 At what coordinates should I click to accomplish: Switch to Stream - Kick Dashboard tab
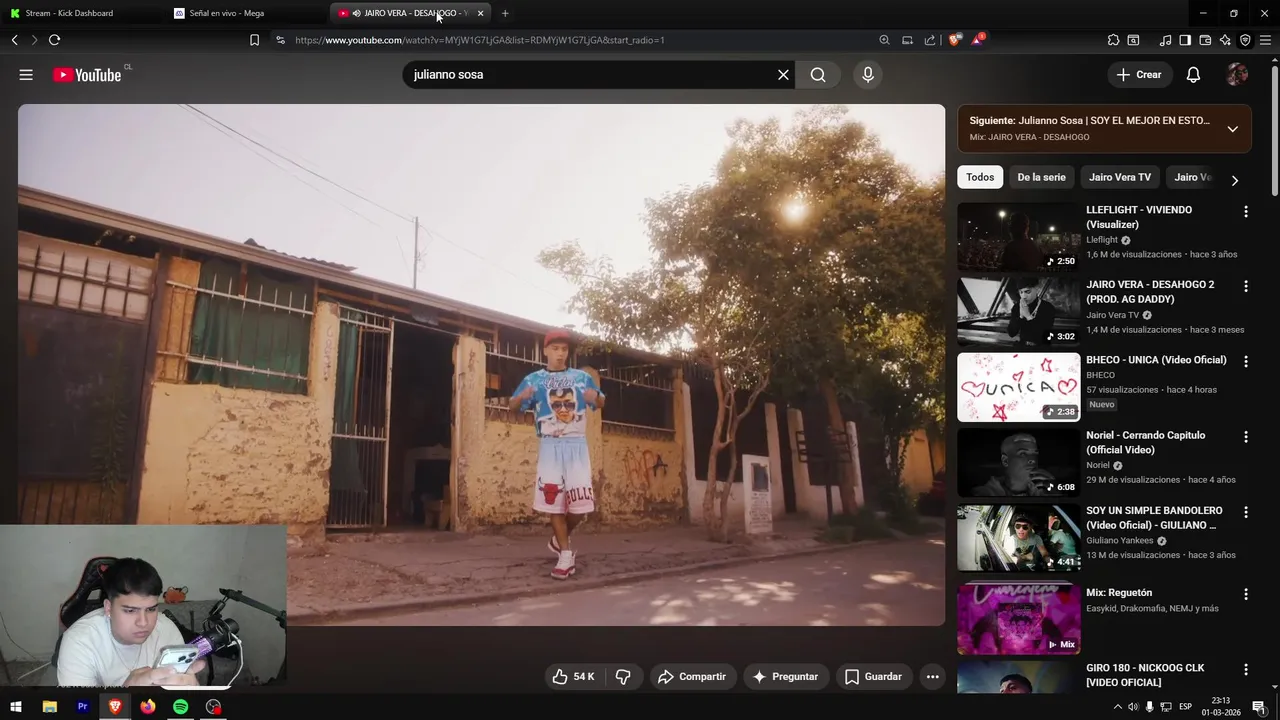(x=80, y=13)
